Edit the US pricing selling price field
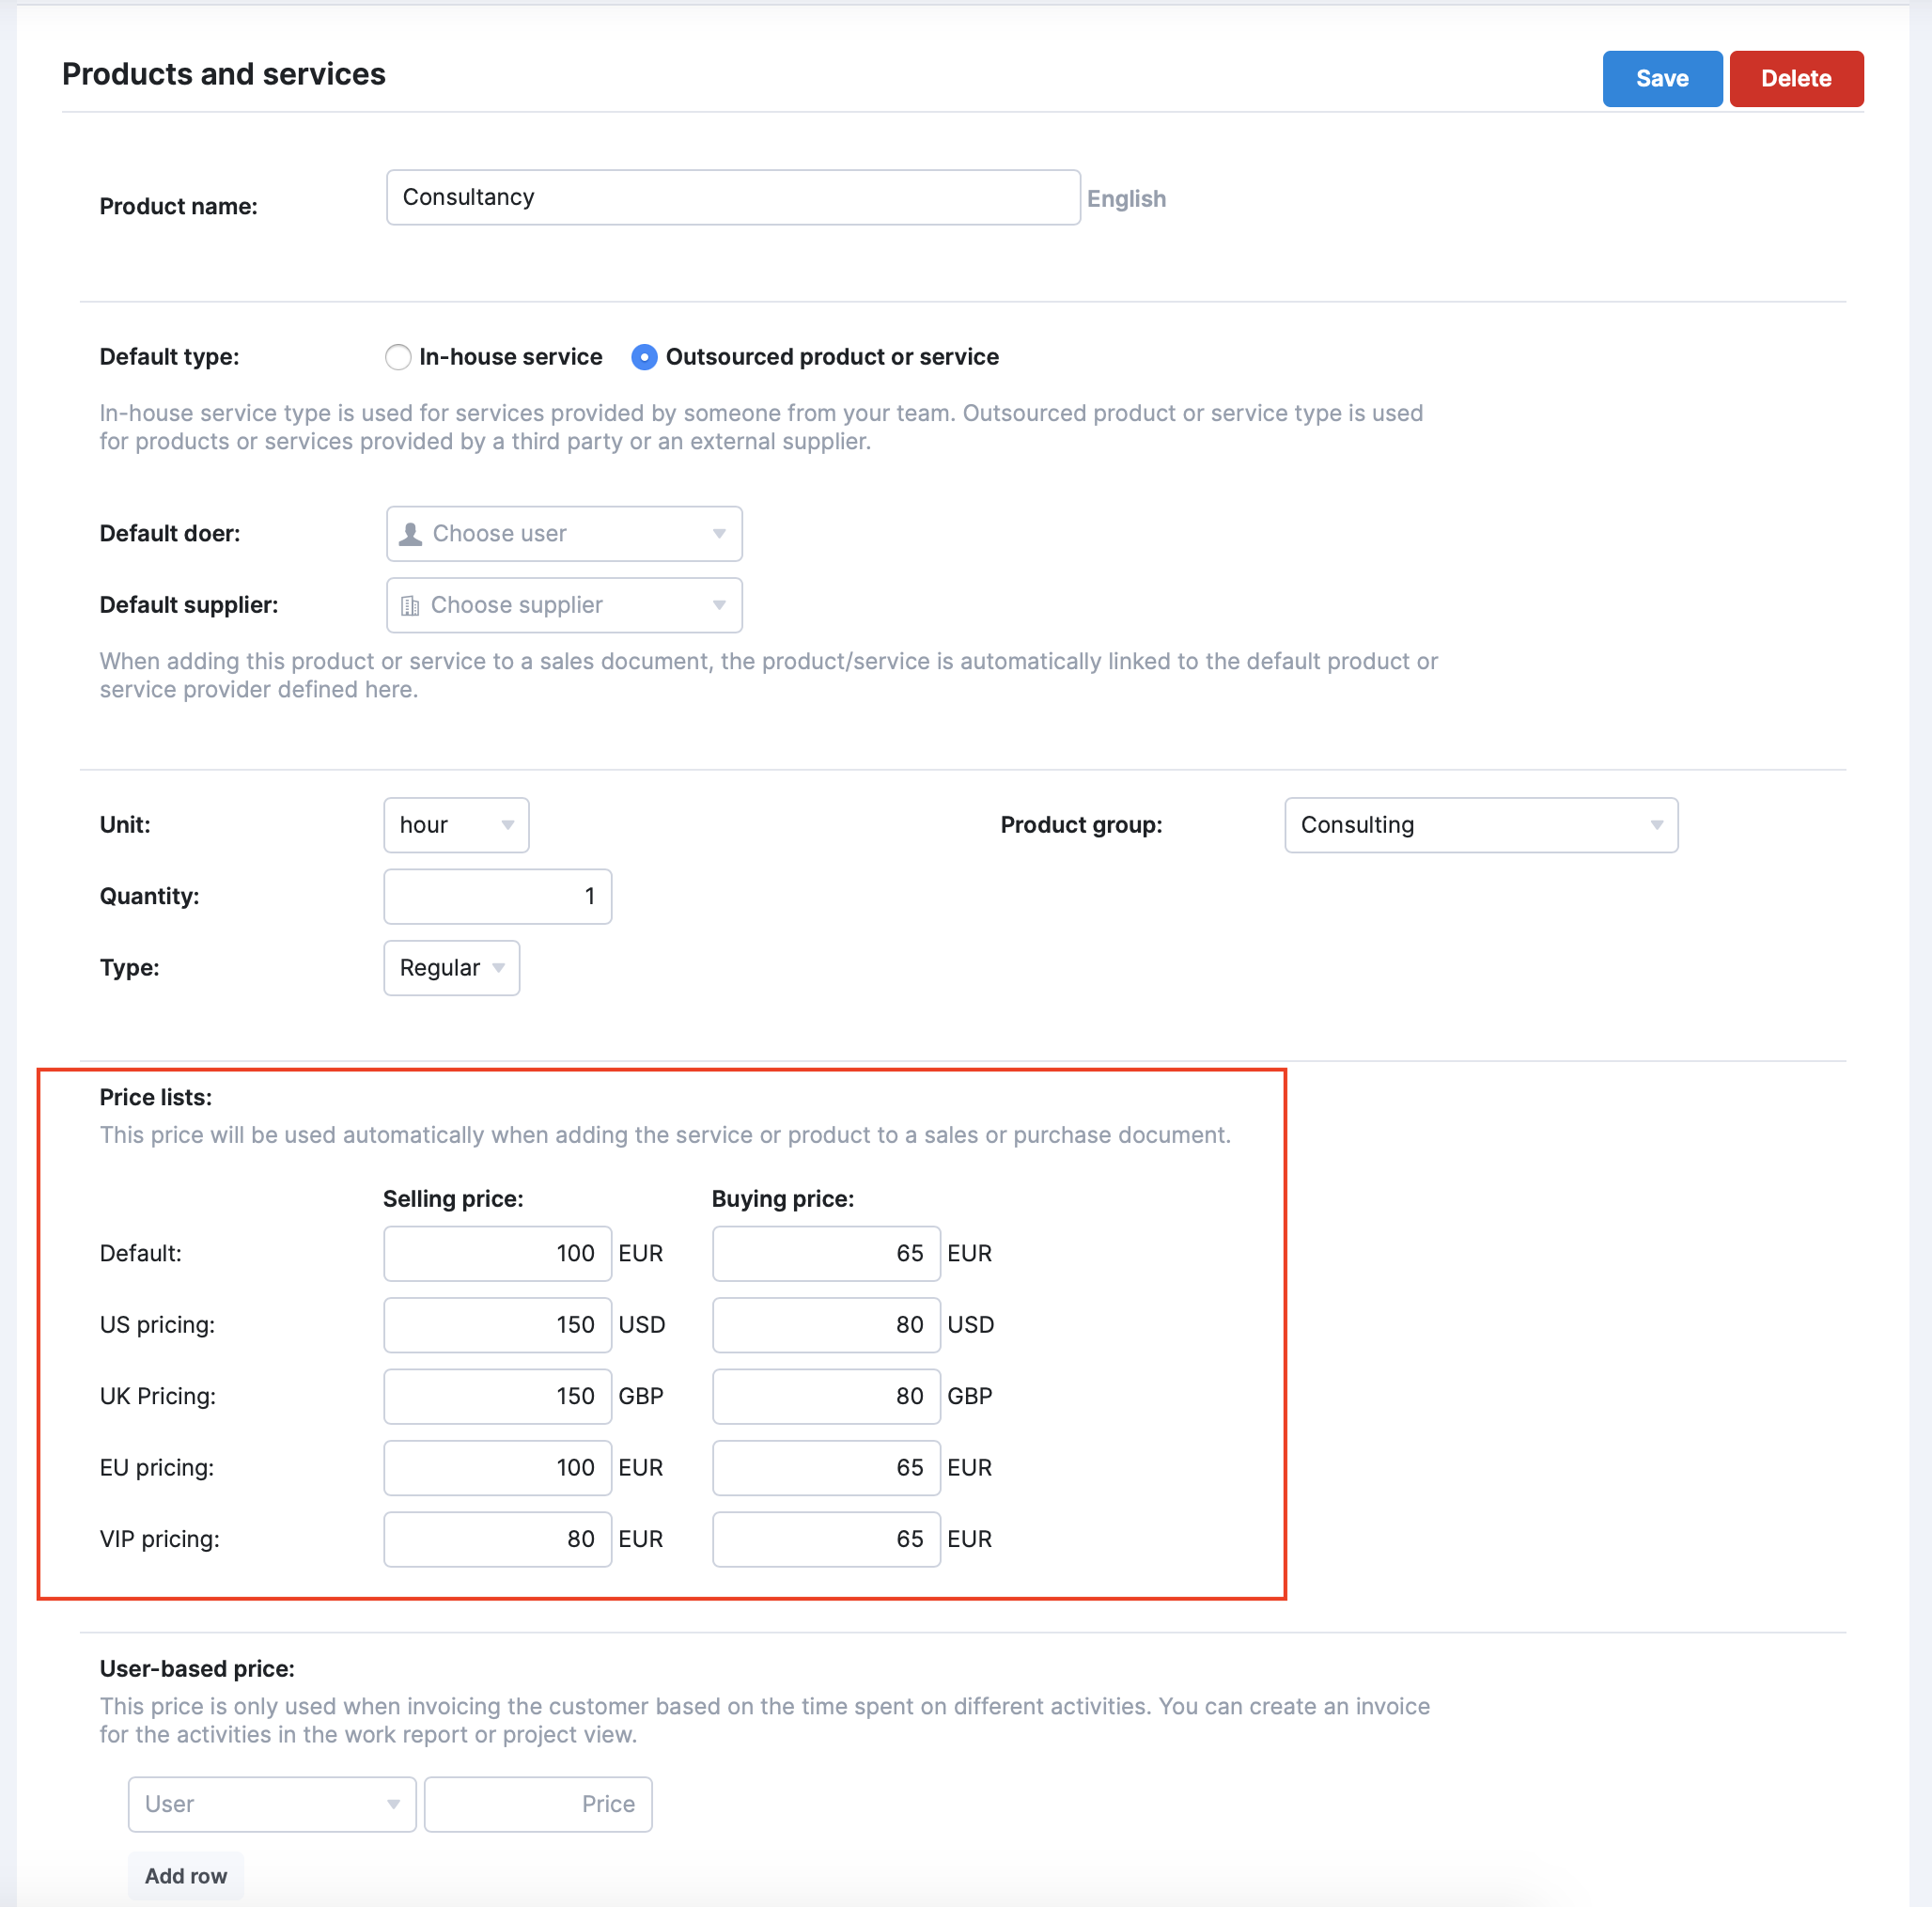This screenshot has height=1907, width=1932. click(497, 1325)
